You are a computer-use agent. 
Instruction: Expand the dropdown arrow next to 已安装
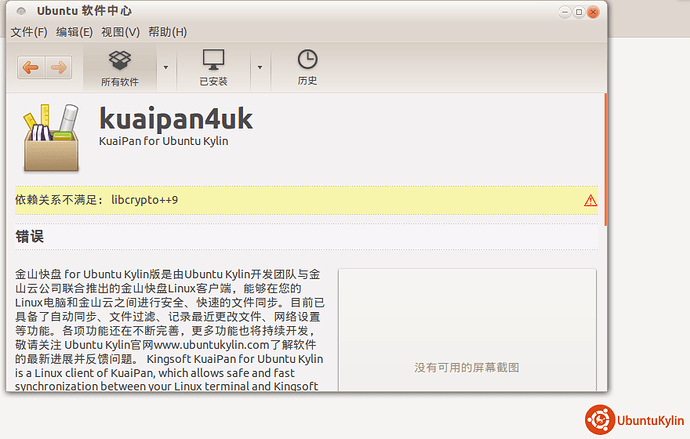(260, 67)
